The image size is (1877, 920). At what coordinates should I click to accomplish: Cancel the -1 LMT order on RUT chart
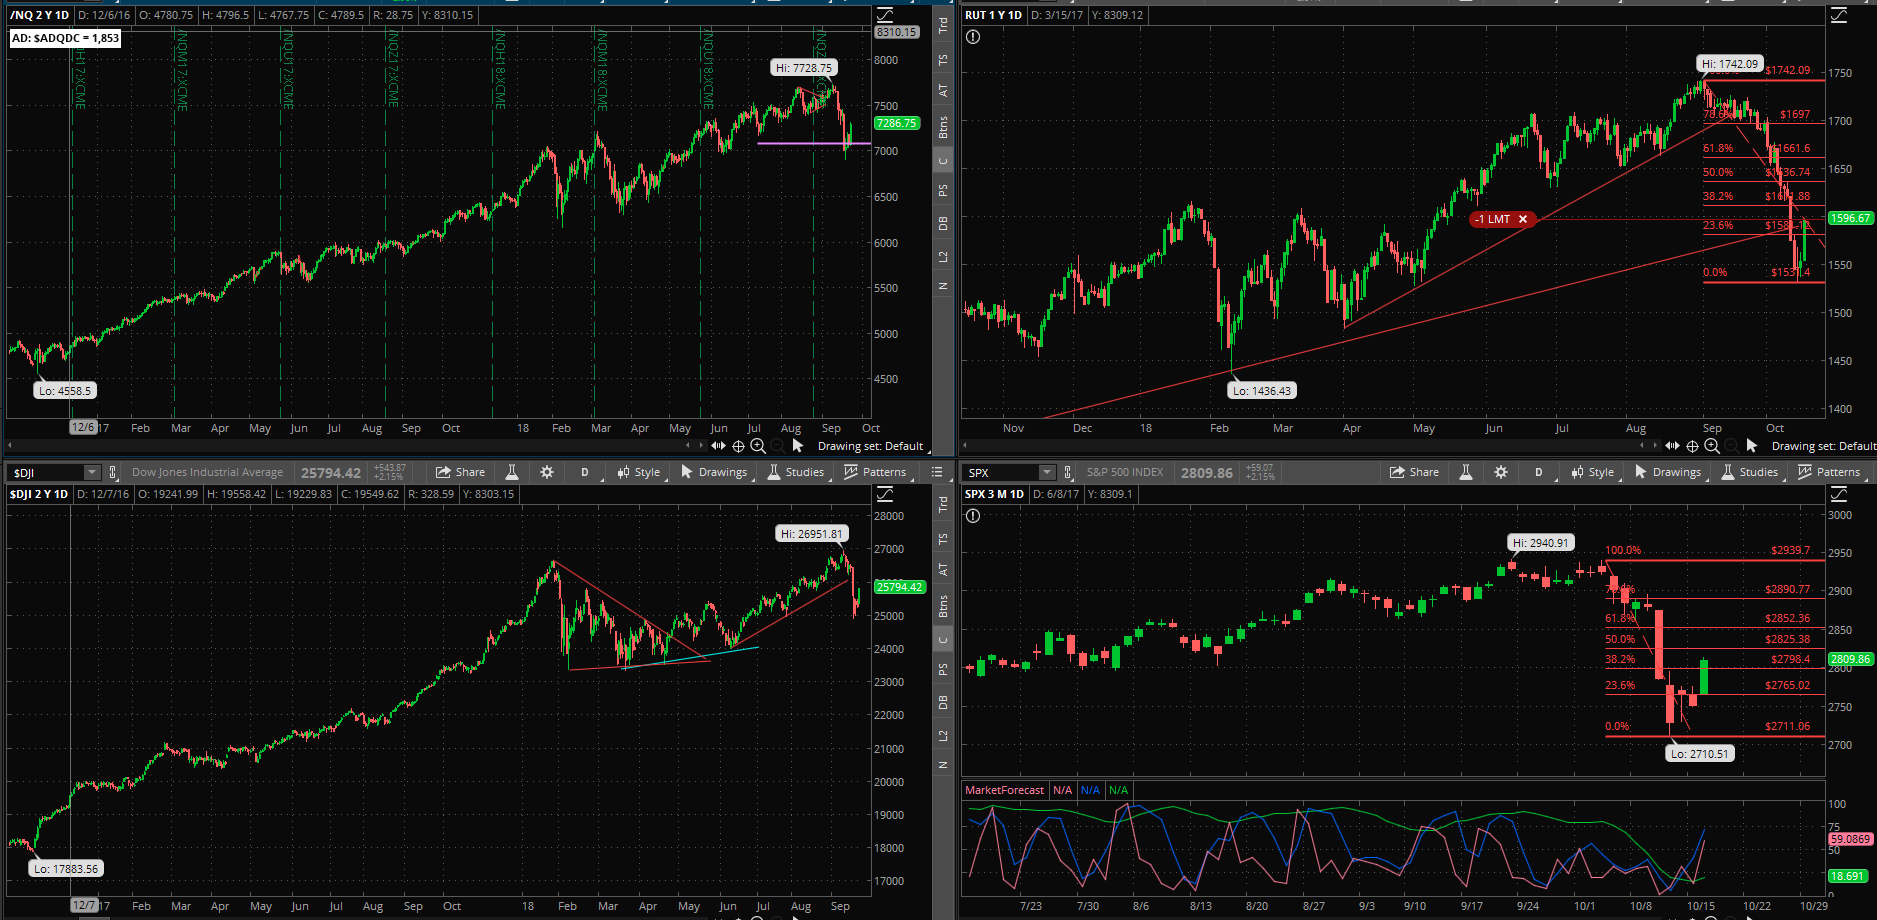(1523, 219)
